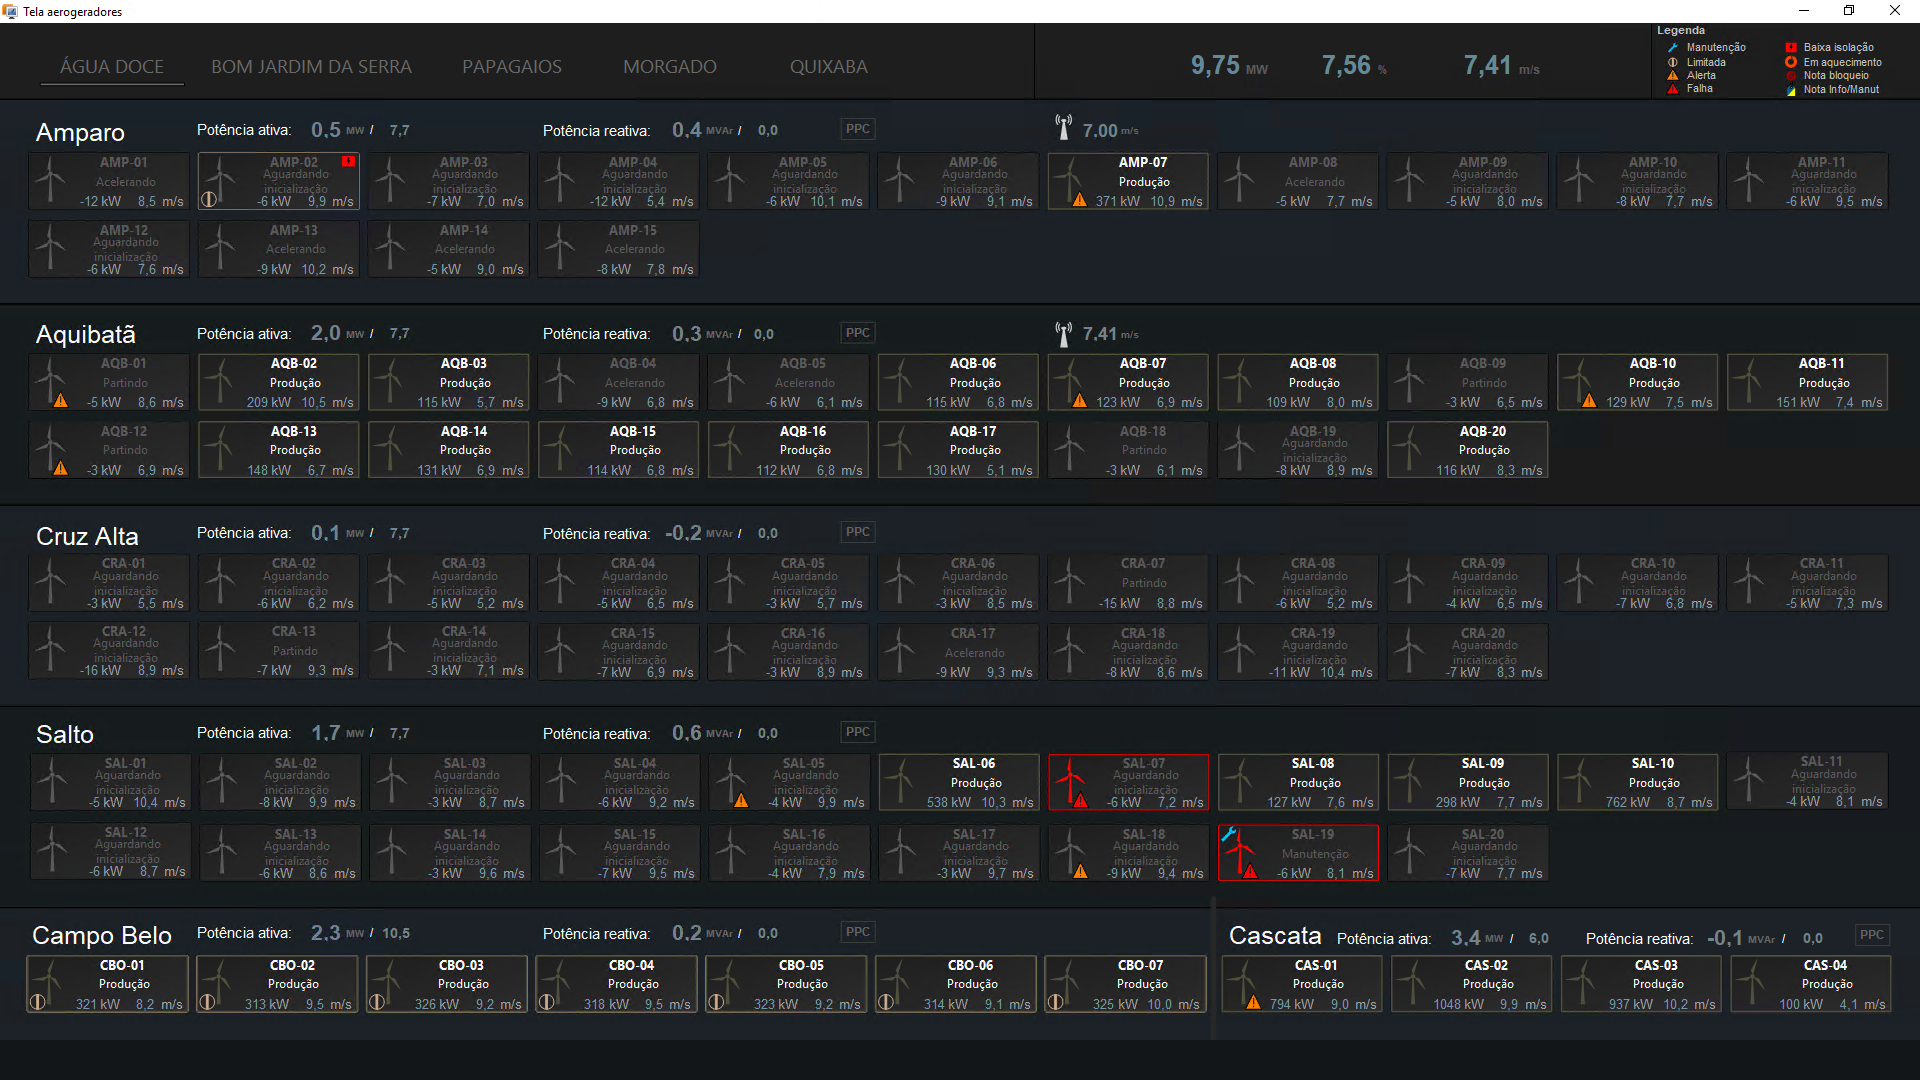The image size is (1920, 1080).
Task: Click the AMP-07 alert triangle icon
Action: click(1080, 200)
